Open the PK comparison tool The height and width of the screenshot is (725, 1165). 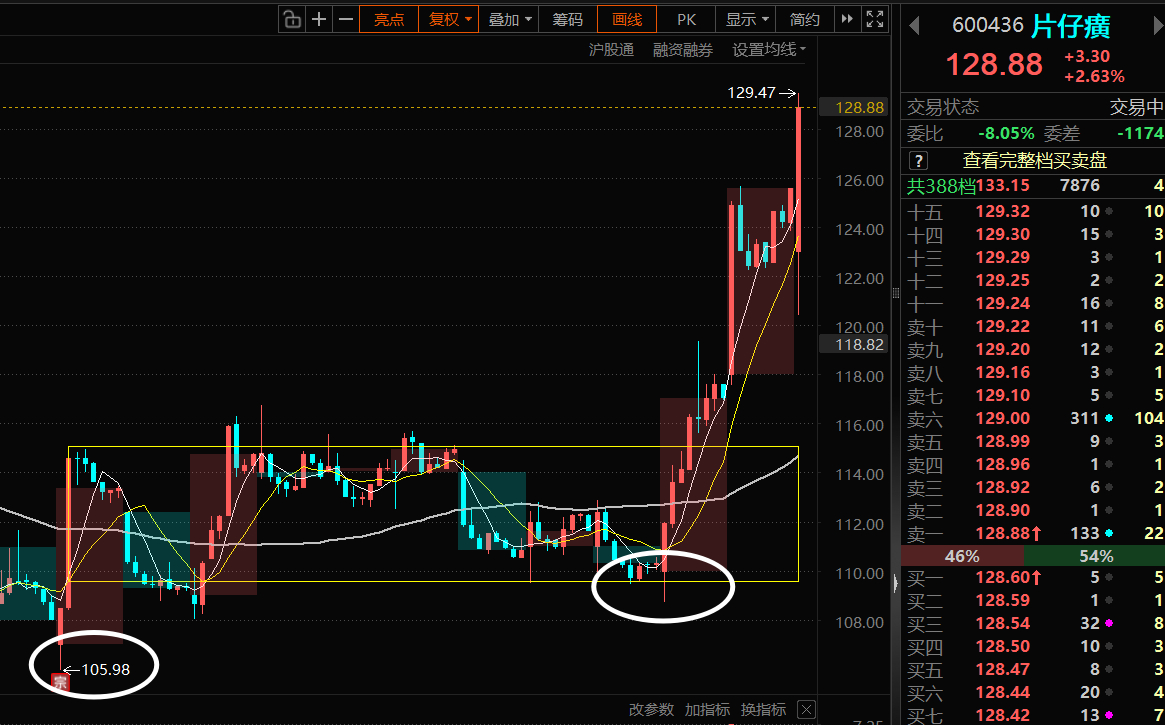point(687,19)
